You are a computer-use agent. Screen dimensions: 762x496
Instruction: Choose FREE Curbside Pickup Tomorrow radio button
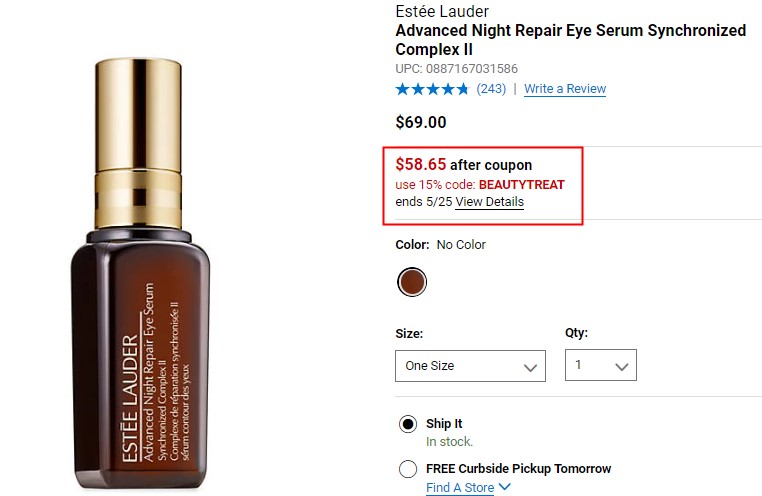click(408, 469)
